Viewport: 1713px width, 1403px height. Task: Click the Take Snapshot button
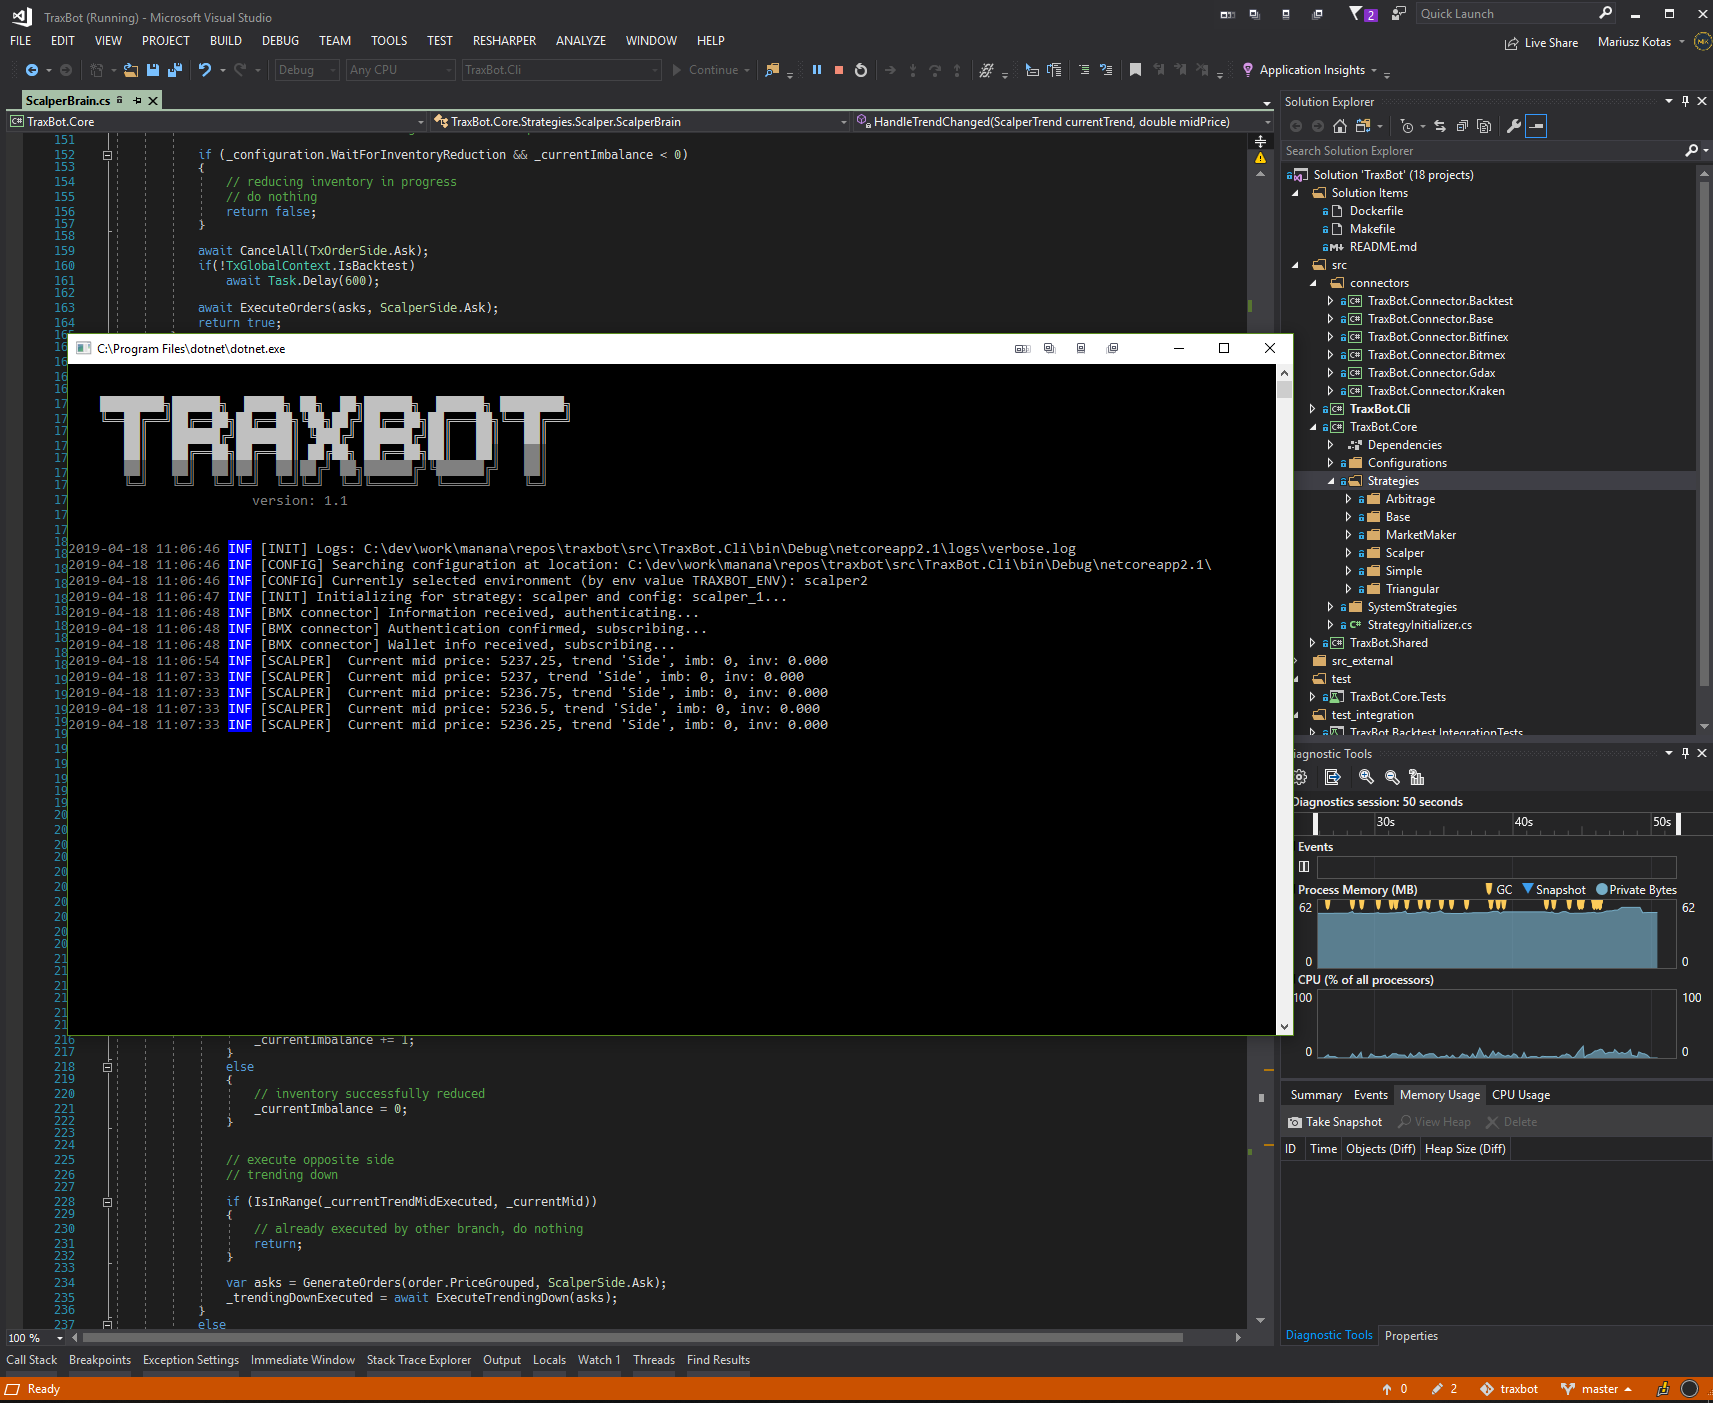click(1335, 1122)
